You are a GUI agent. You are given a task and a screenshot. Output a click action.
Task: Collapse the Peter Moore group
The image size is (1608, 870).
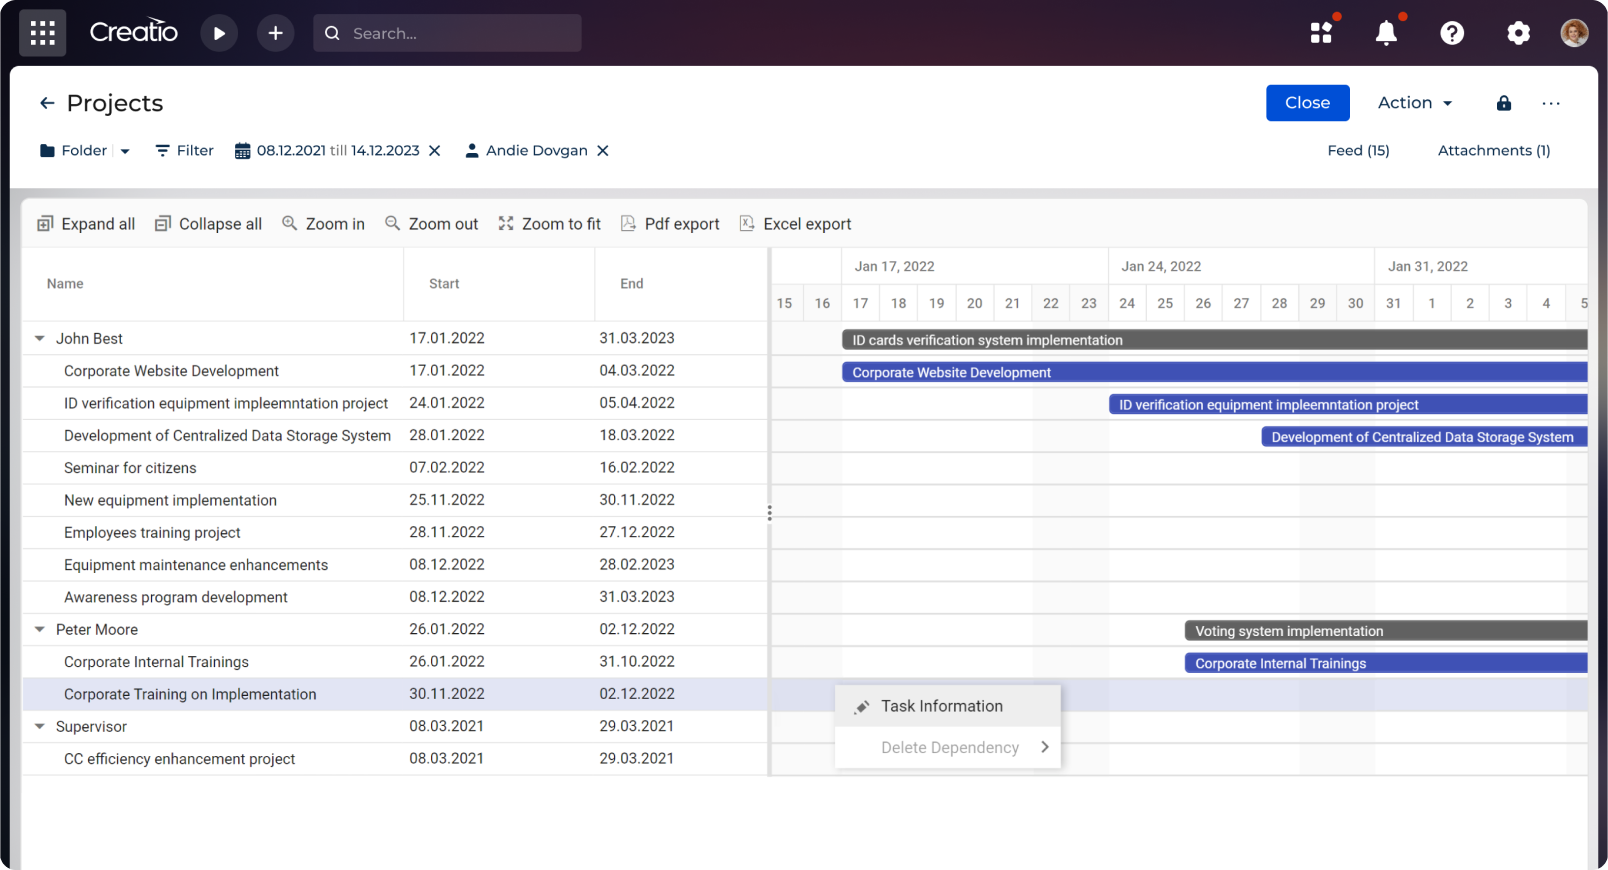click(40, 630)
